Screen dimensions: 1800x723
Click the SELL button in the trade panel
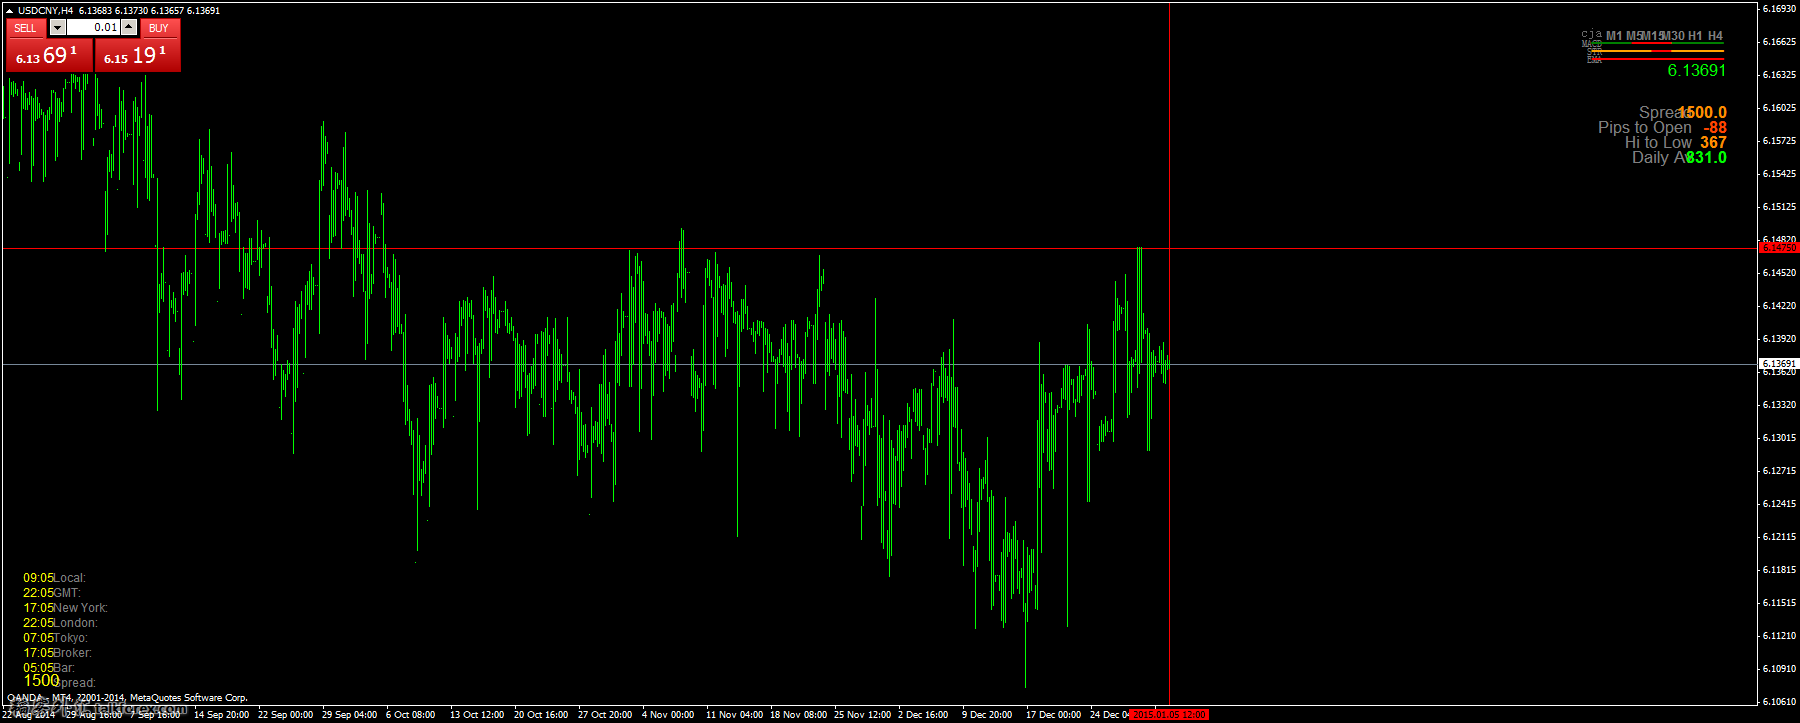[x=26, y=28]
